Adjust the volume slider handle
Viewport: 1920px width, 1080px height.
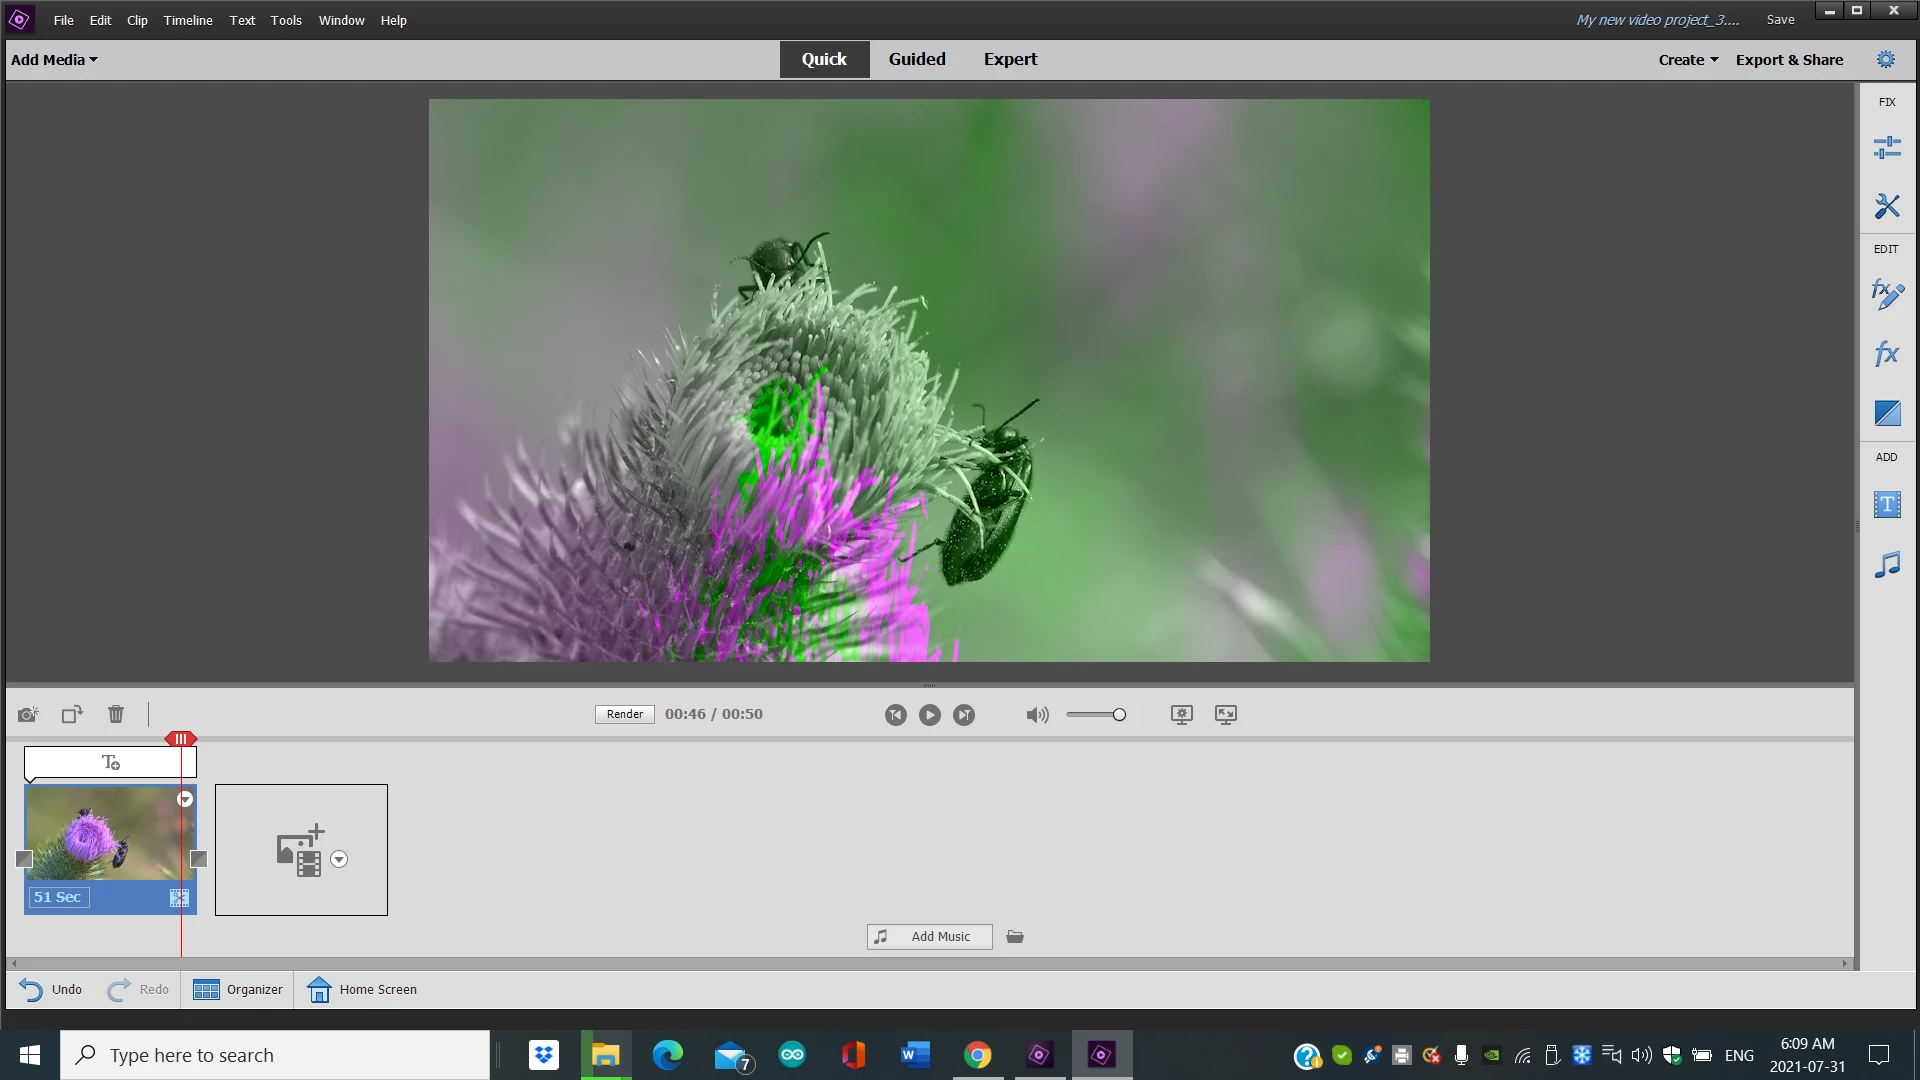pos(1119,715)
